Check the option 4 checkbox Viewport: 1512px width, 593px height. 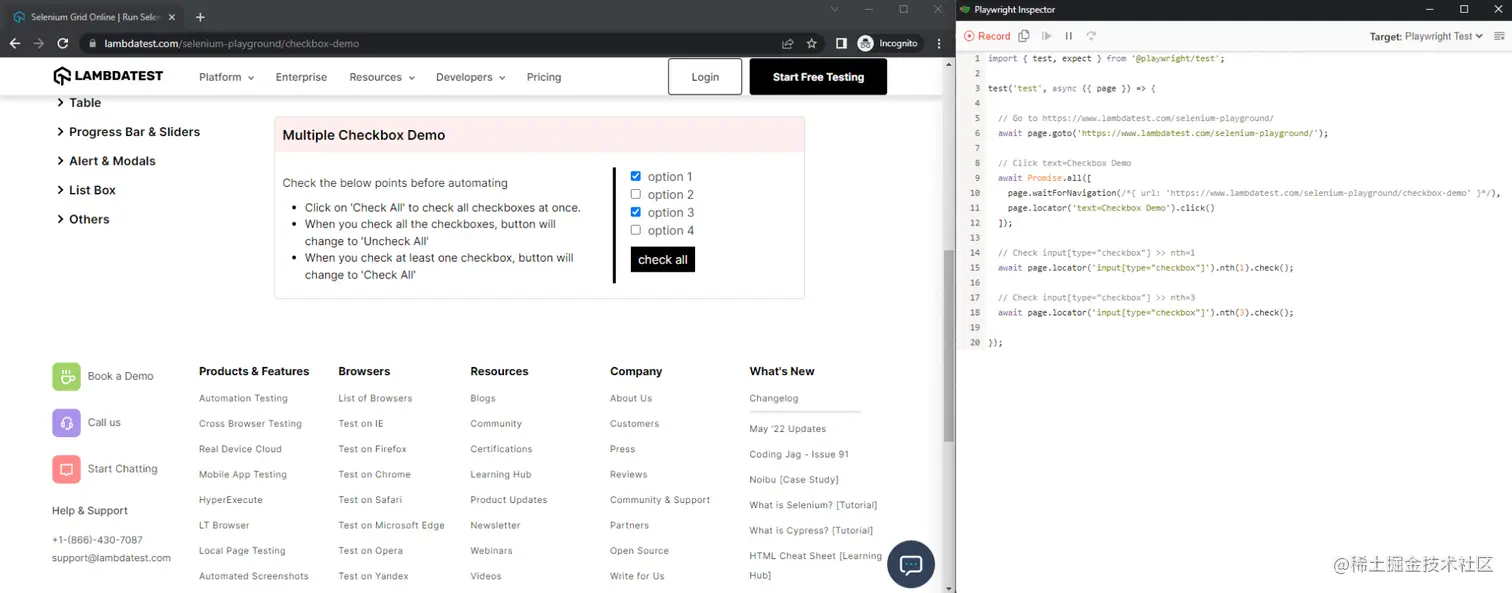636,230
